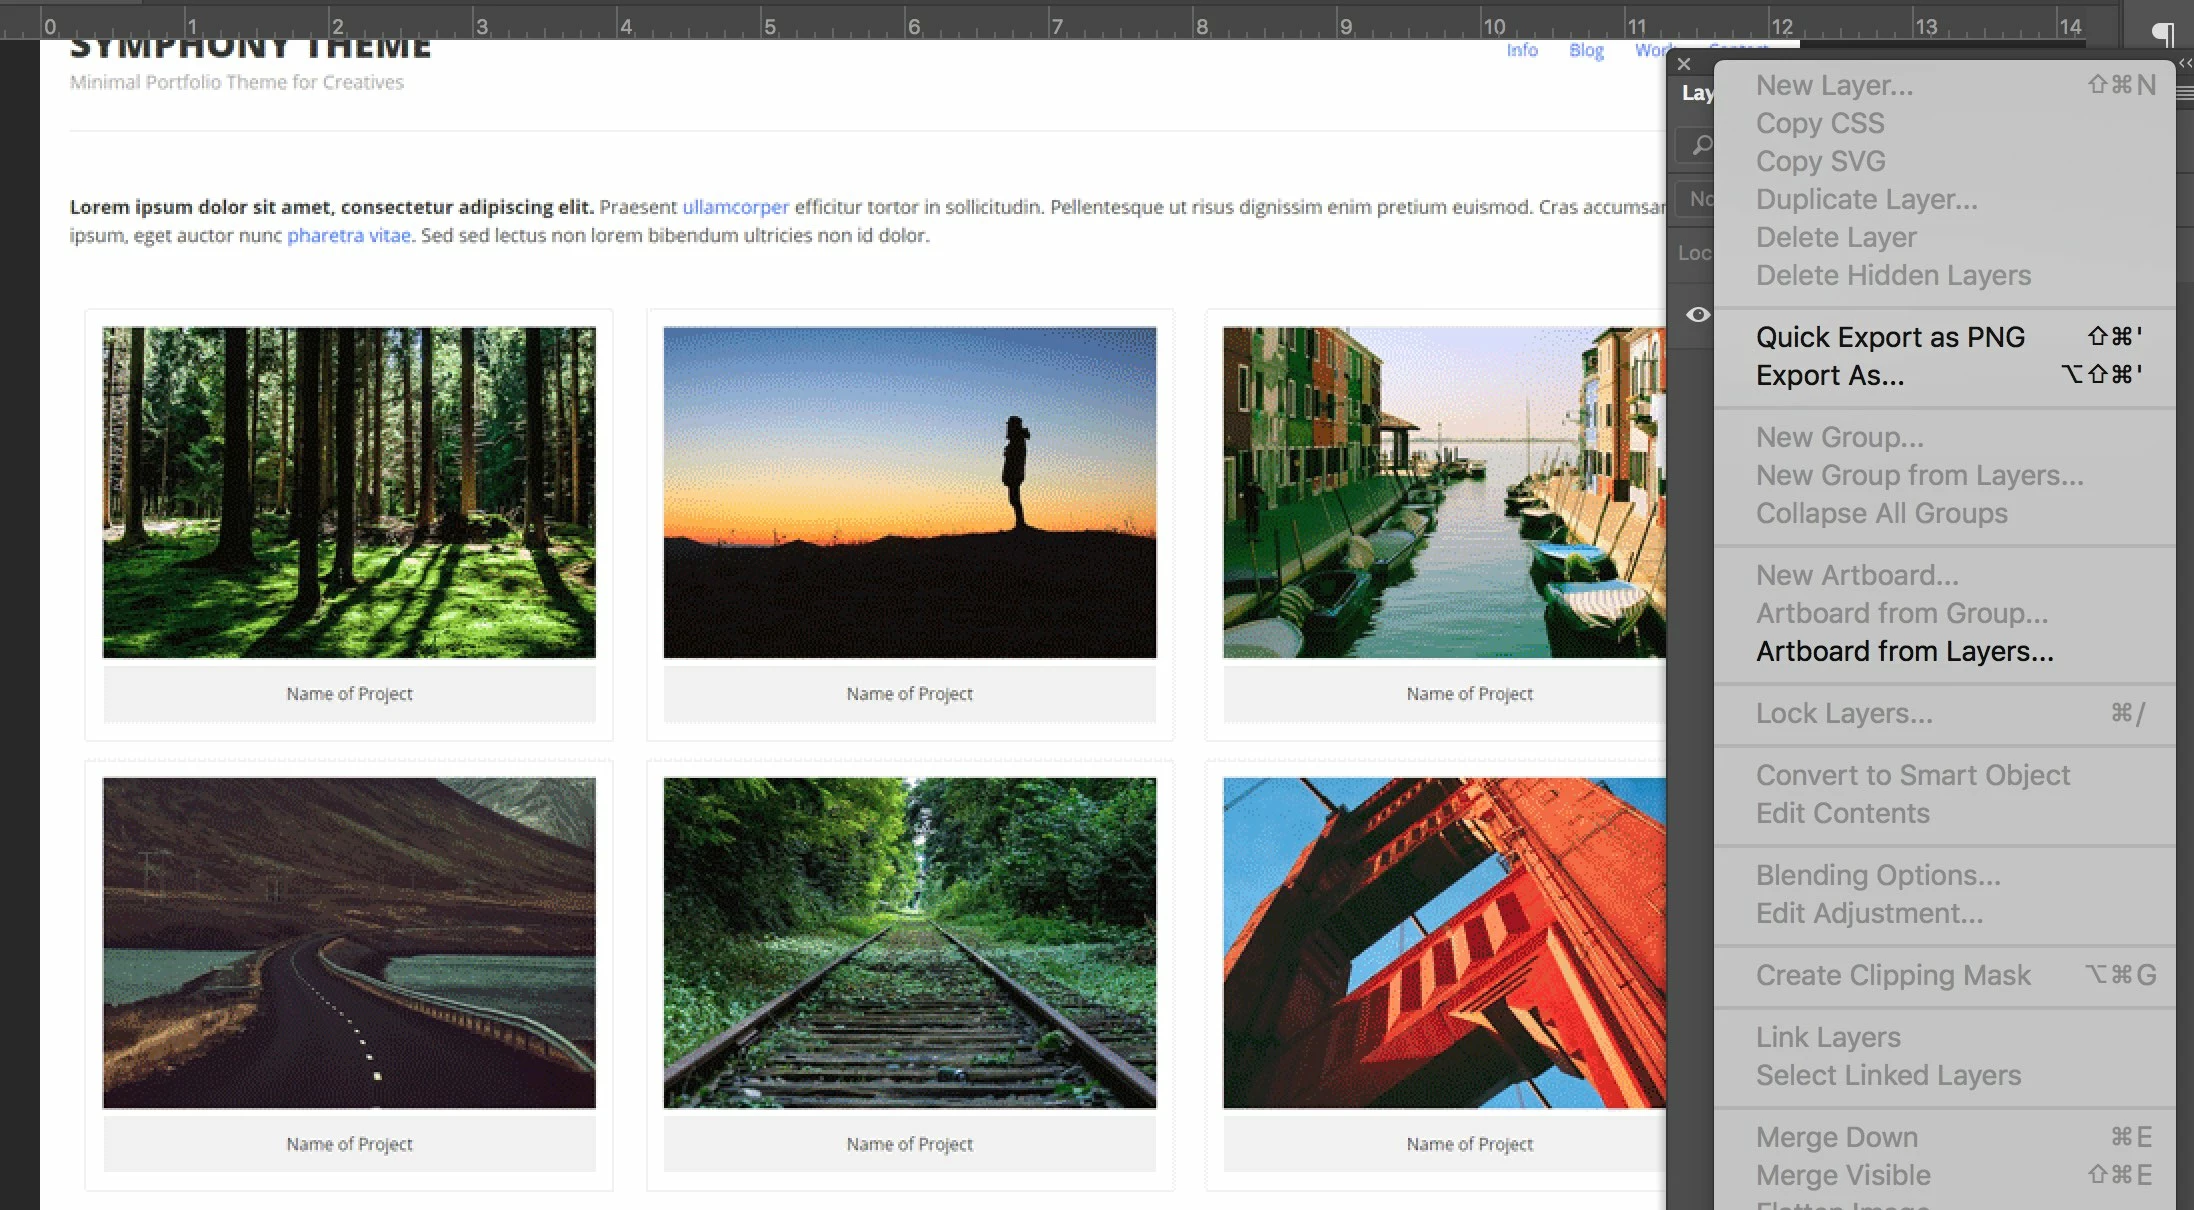Image resolution: width=2194 pixels, height=1210 pixels.
Task: Choose Artboard from Layers... option
Action: pyautogui.click(x=1904, y=651)
